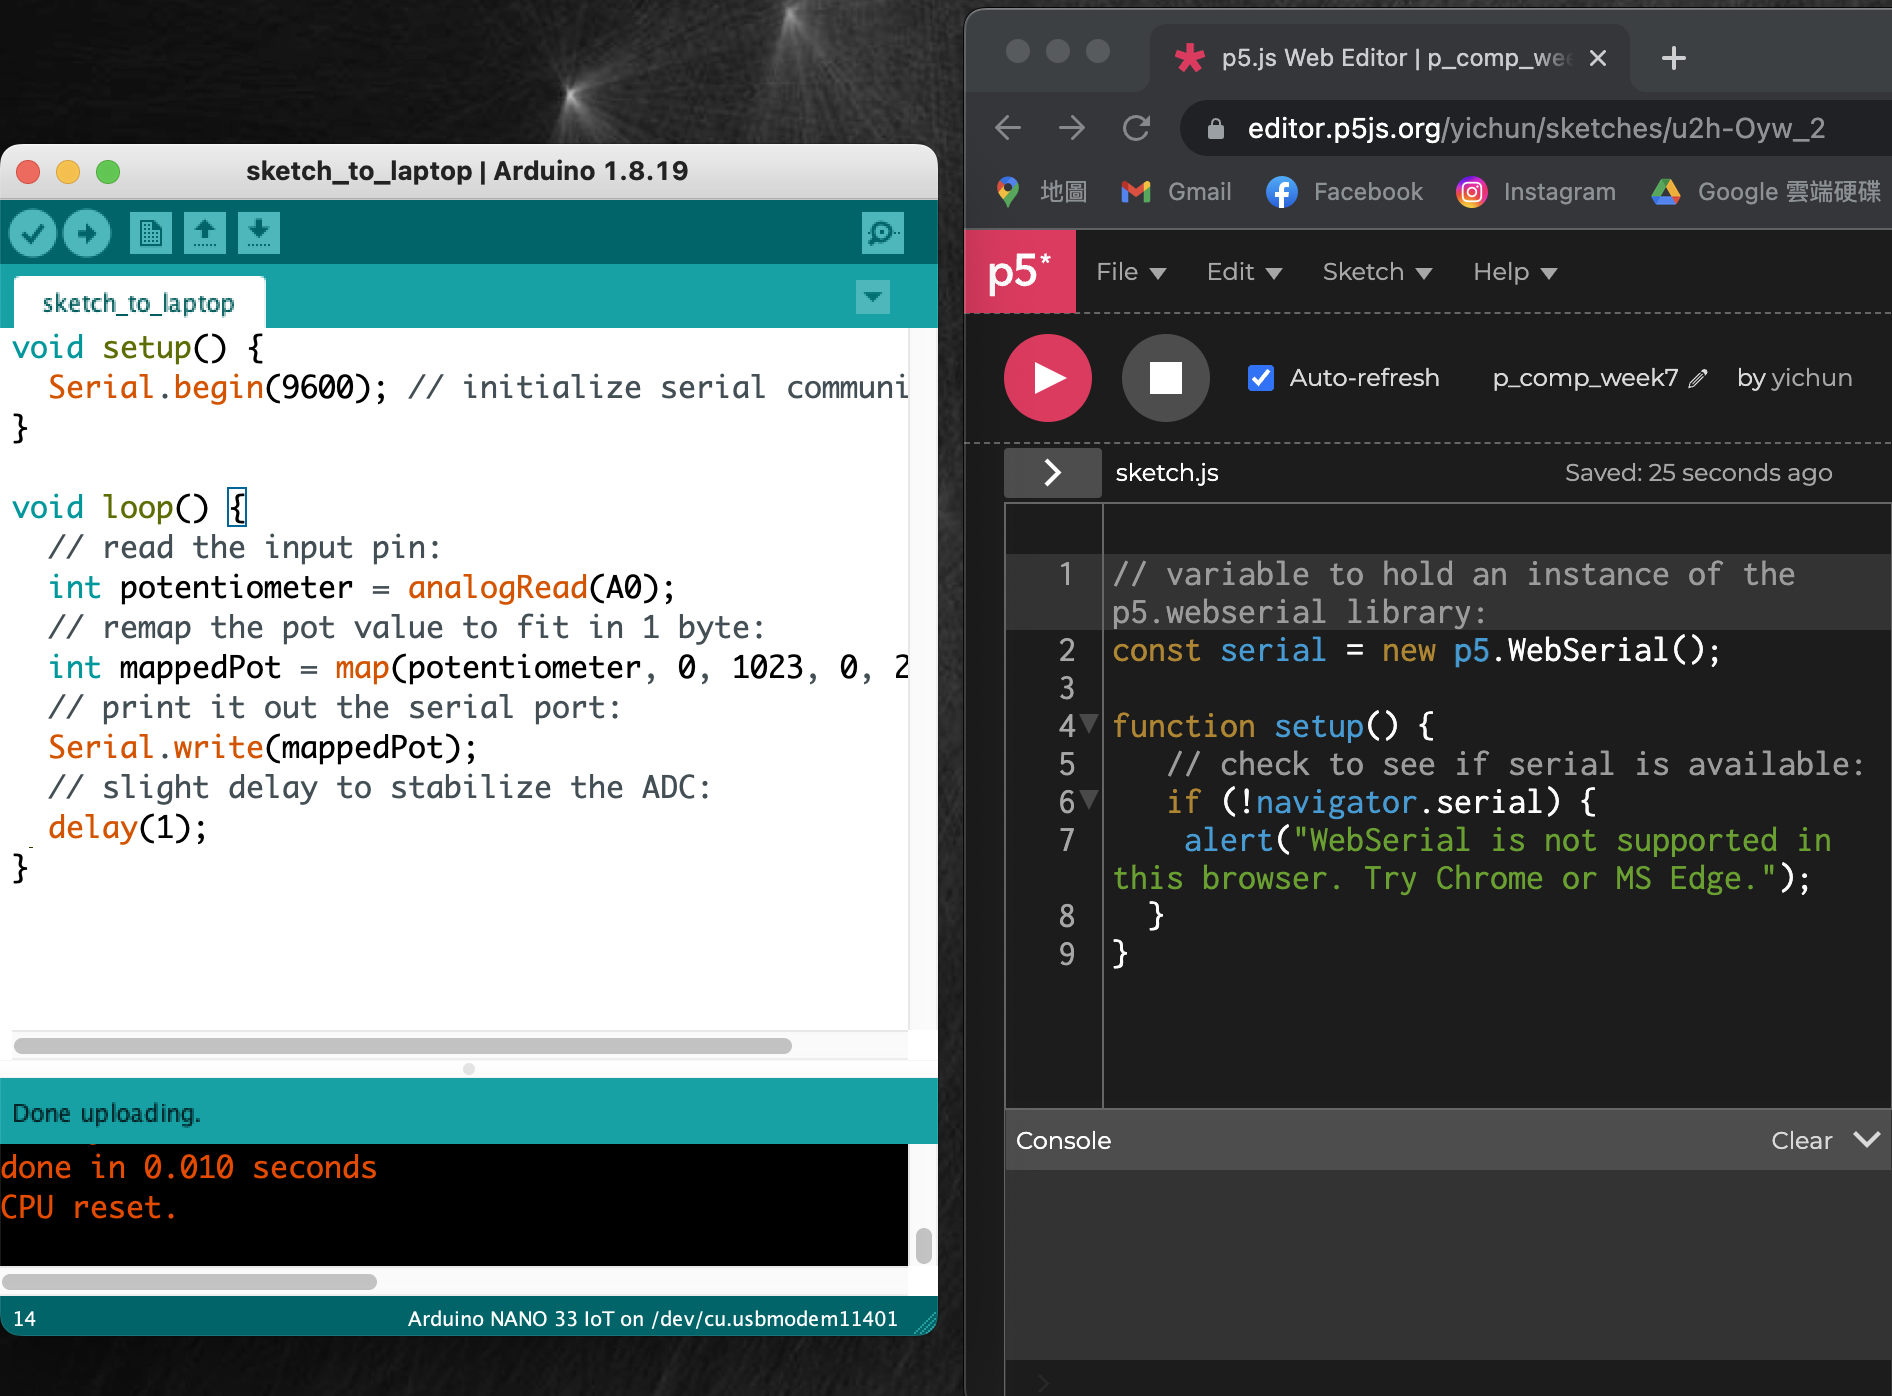Open the p5.js File menu
This screenshot has width=1892, height=1396.
click(1130, 272)
